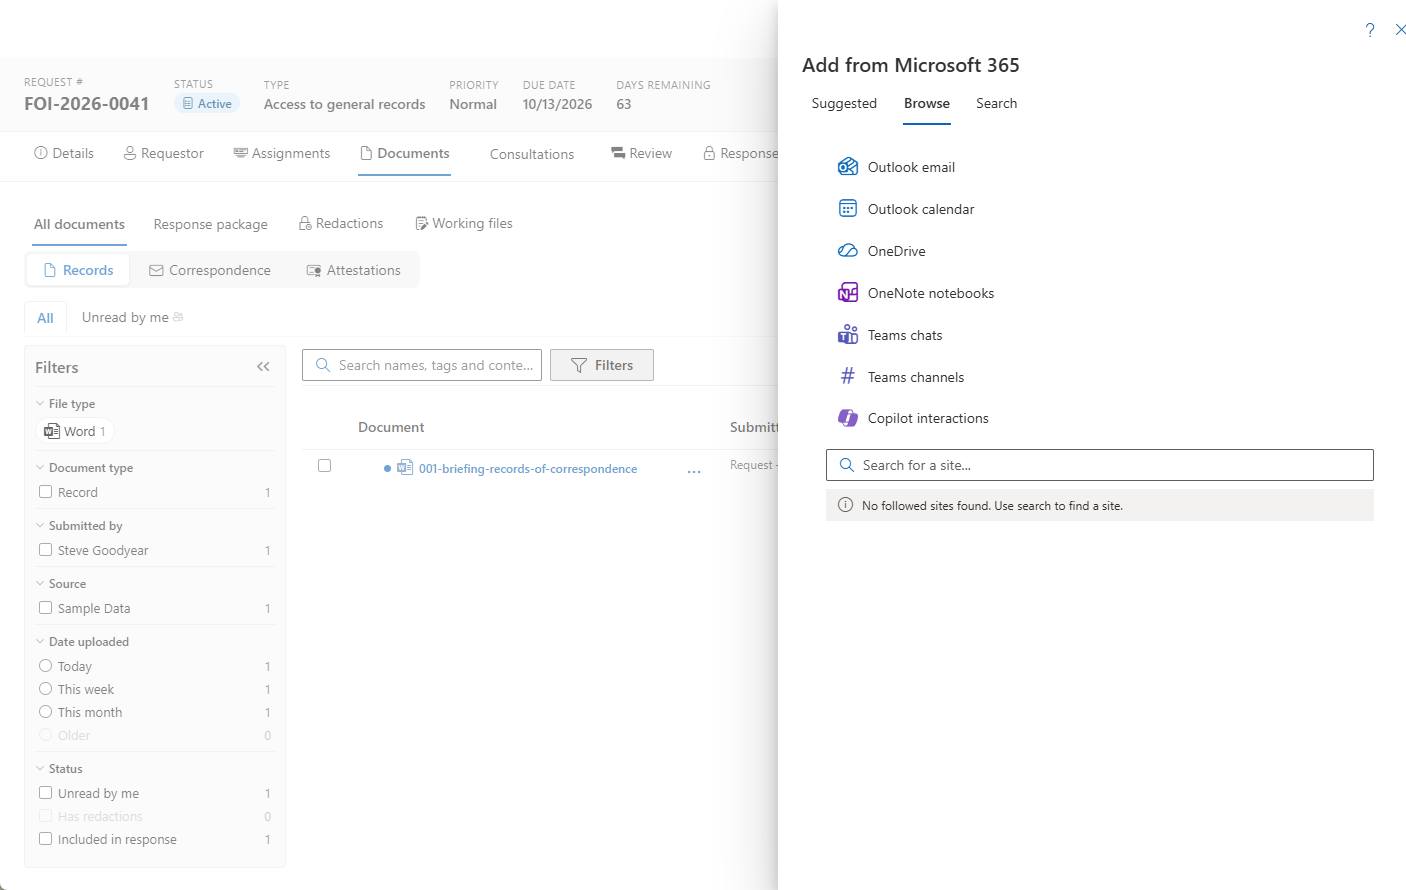The height and width of the screenshot is (890, 1406).
Task: Click the Word file type icon
Action: [x=52, y=431]
